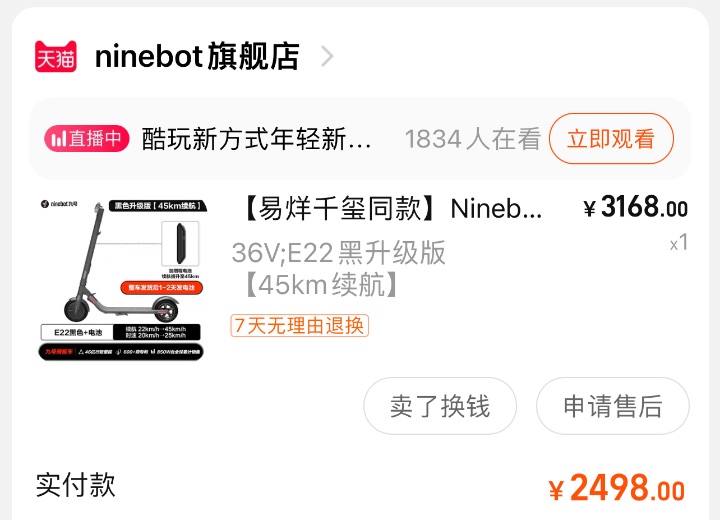The height and width of the screenshot is (520, 720).
Task: Tap the 黑色升级版 45km续航 banner on thumbnail
Action: pos(158,205)
